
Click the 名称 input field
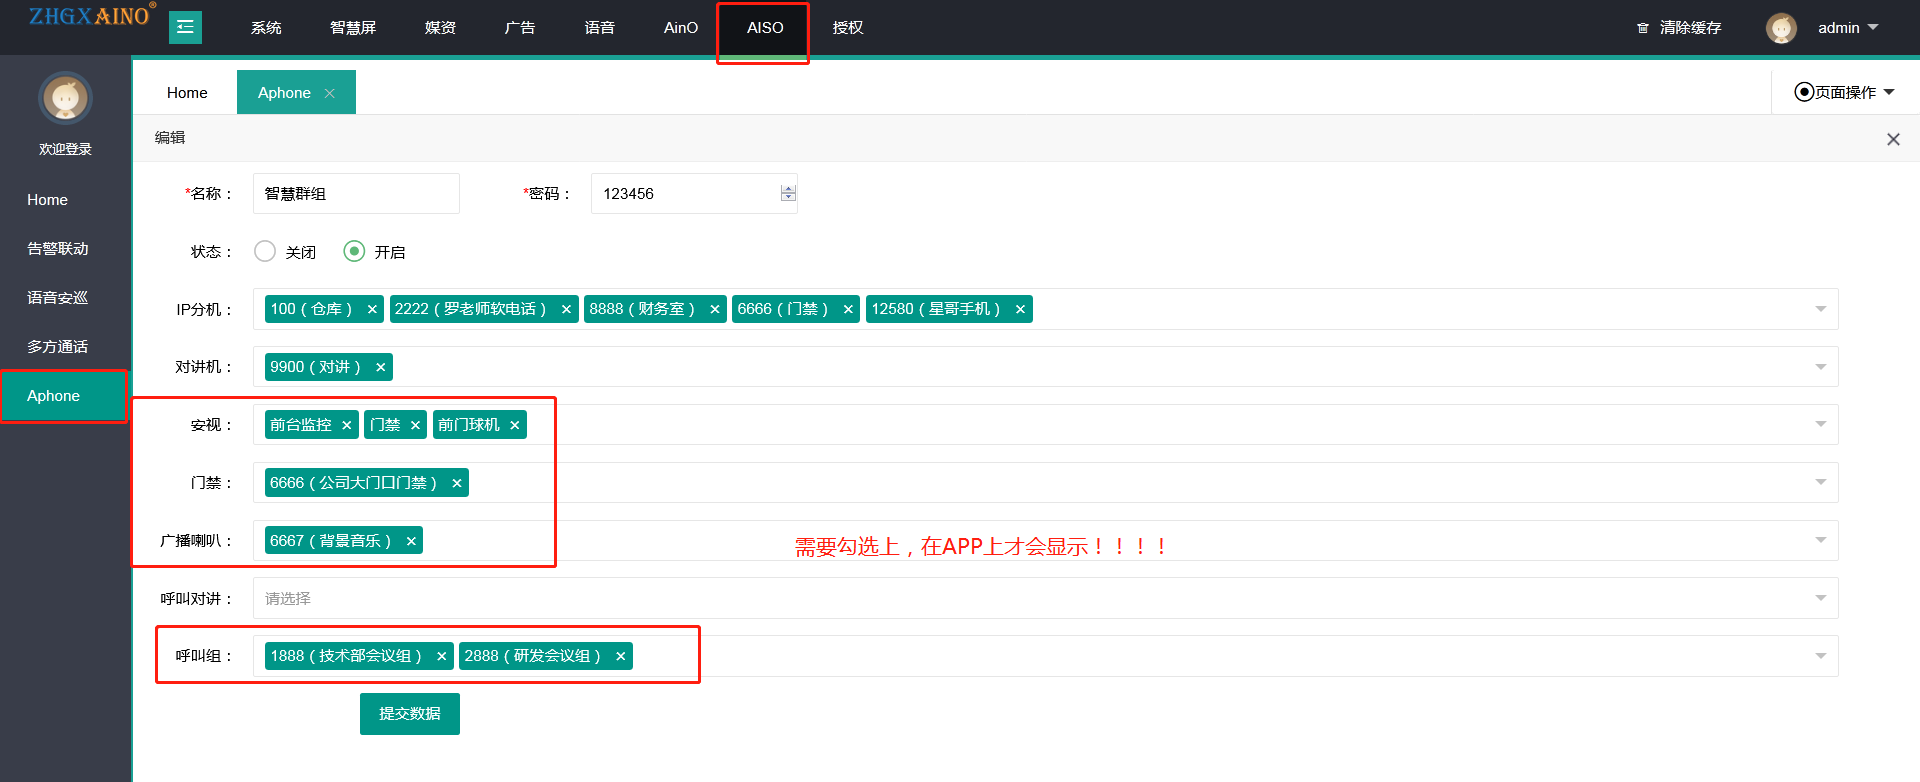(355, 194)
